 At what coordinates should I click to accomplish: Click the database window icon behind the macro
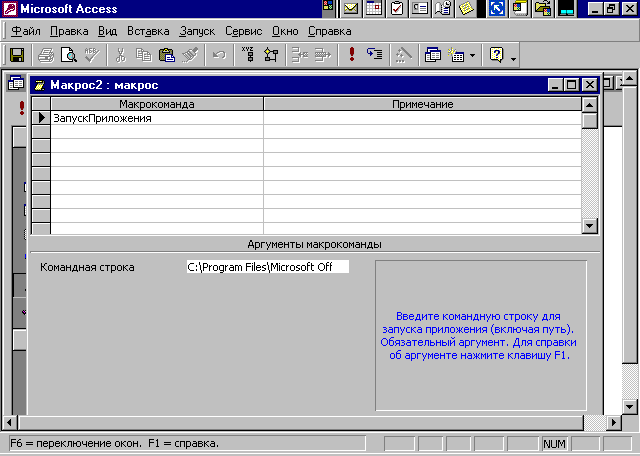[16, 83]
